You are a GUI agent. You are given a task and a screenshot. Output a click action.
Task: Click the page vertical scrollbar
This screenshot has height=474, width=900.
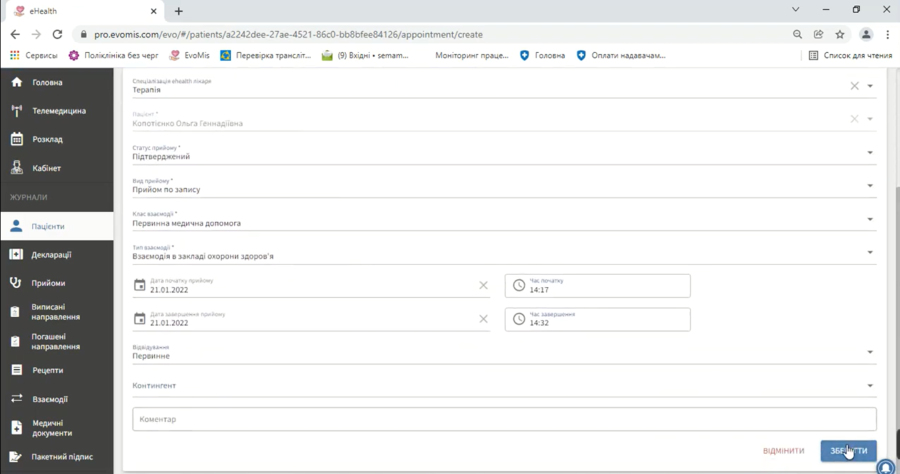[897, 309]
